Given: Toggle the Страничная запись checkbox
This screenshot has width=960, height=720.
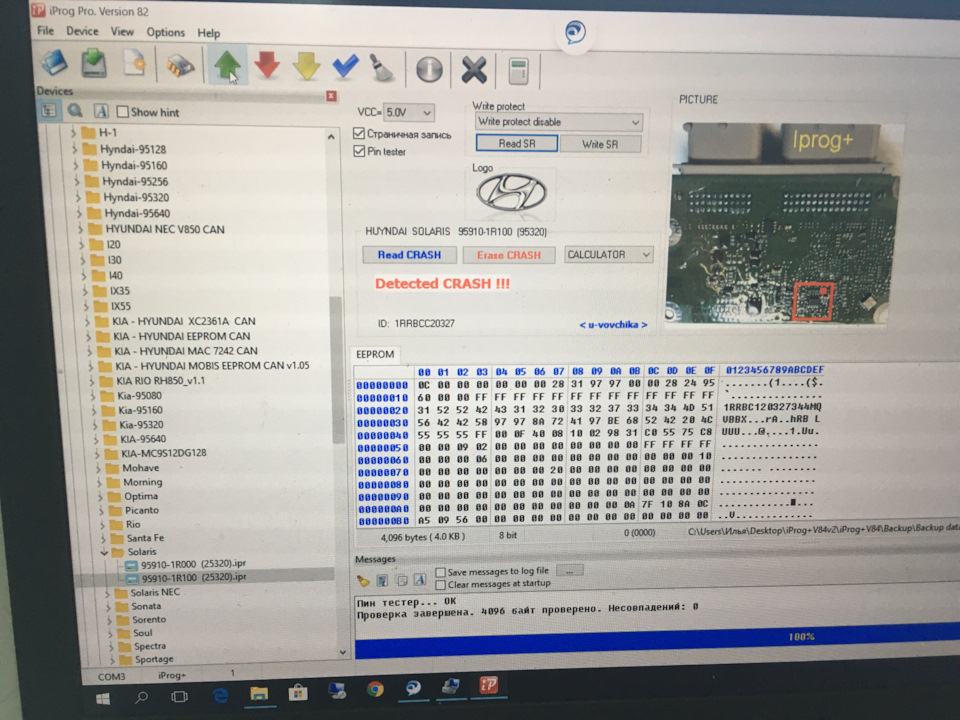Looking at the screenshot, I should [x=359, y=133].
